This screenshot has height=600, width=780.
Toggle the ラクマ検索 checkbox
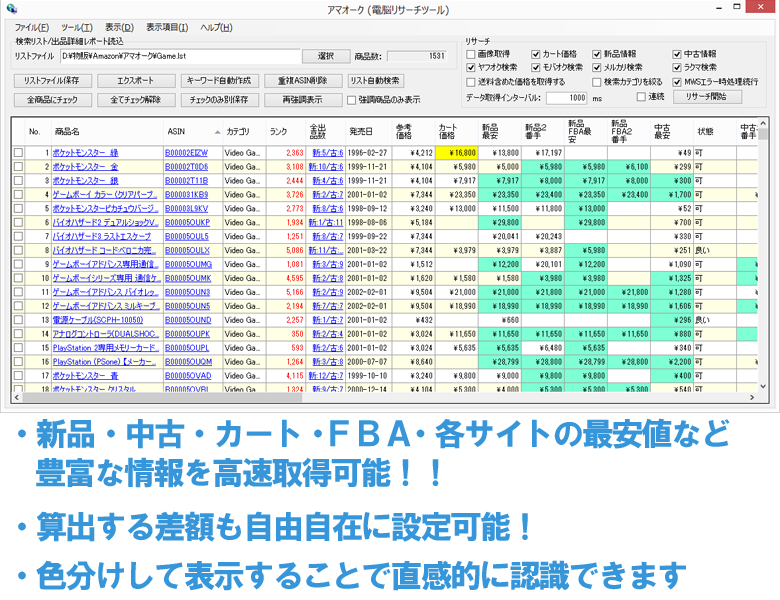(x=677, y=68)
